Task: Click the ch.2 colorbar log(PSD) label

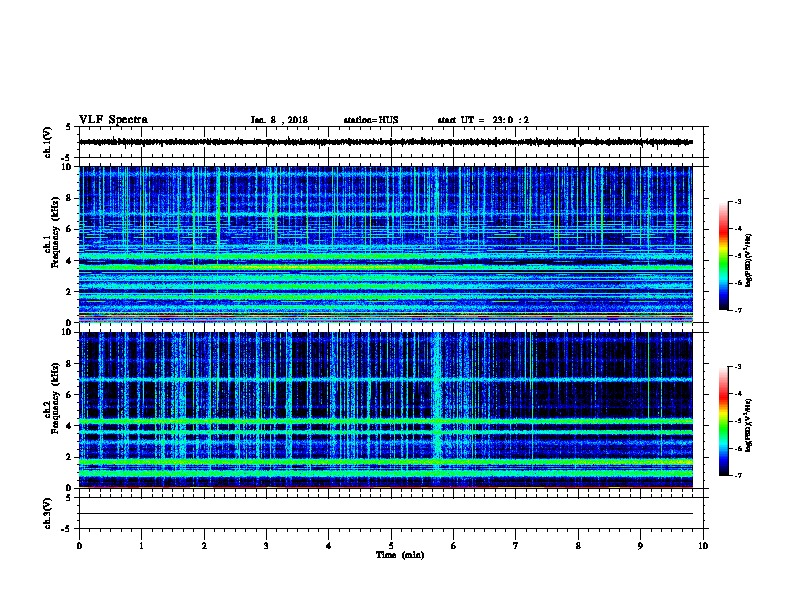Action: pos(749,425)
